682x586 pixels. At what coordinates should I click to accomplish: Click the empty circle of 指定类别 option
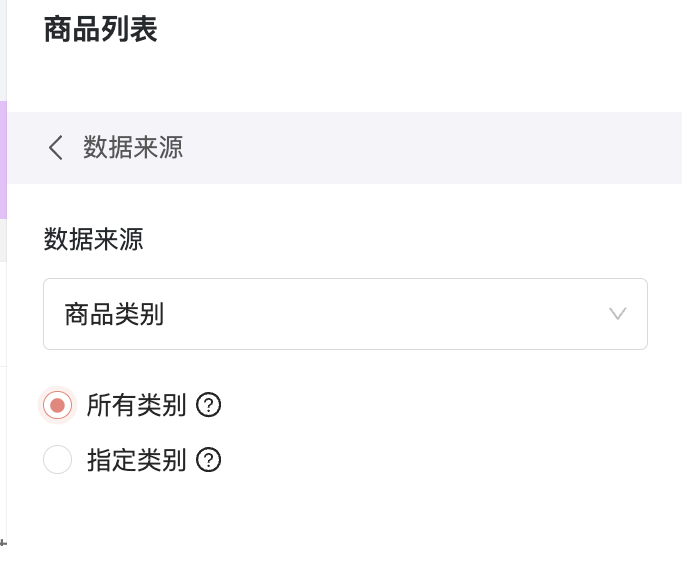57,460
